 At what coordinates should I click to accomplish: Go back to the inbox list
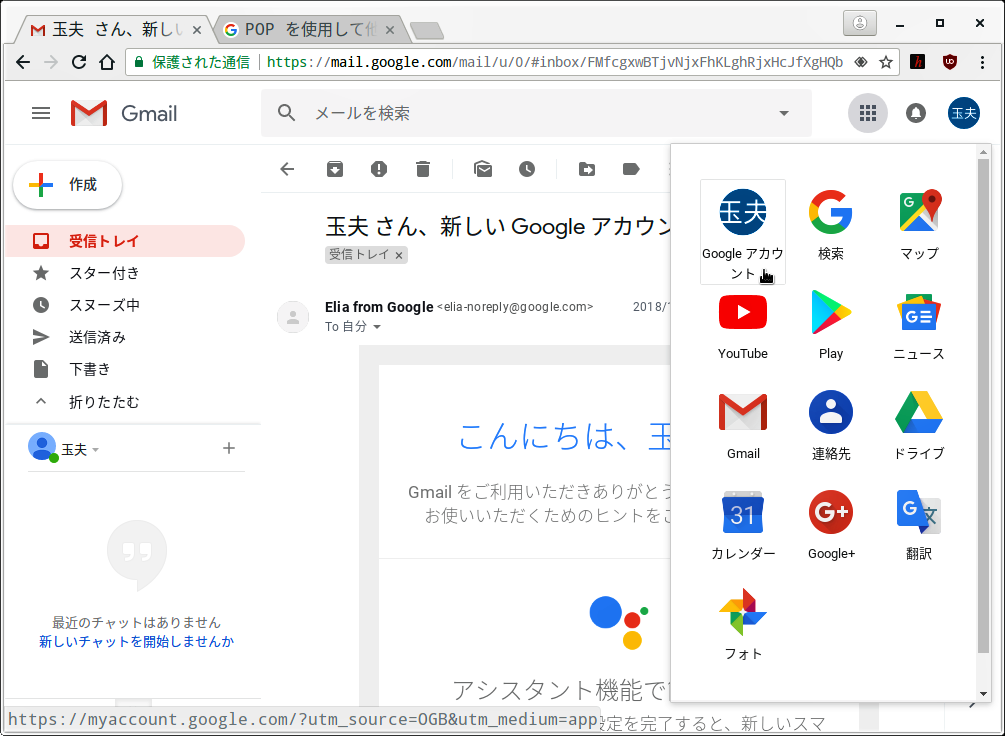[x=287, y=169]
